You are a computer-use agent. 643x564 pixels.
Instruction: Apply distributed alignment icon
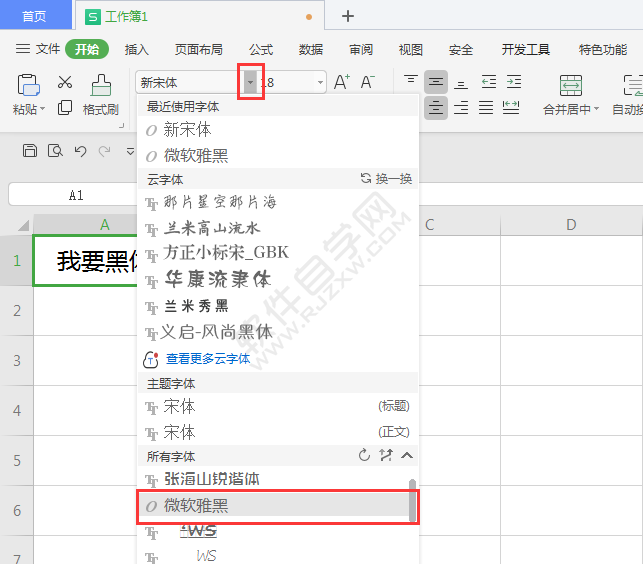point(511,108)
